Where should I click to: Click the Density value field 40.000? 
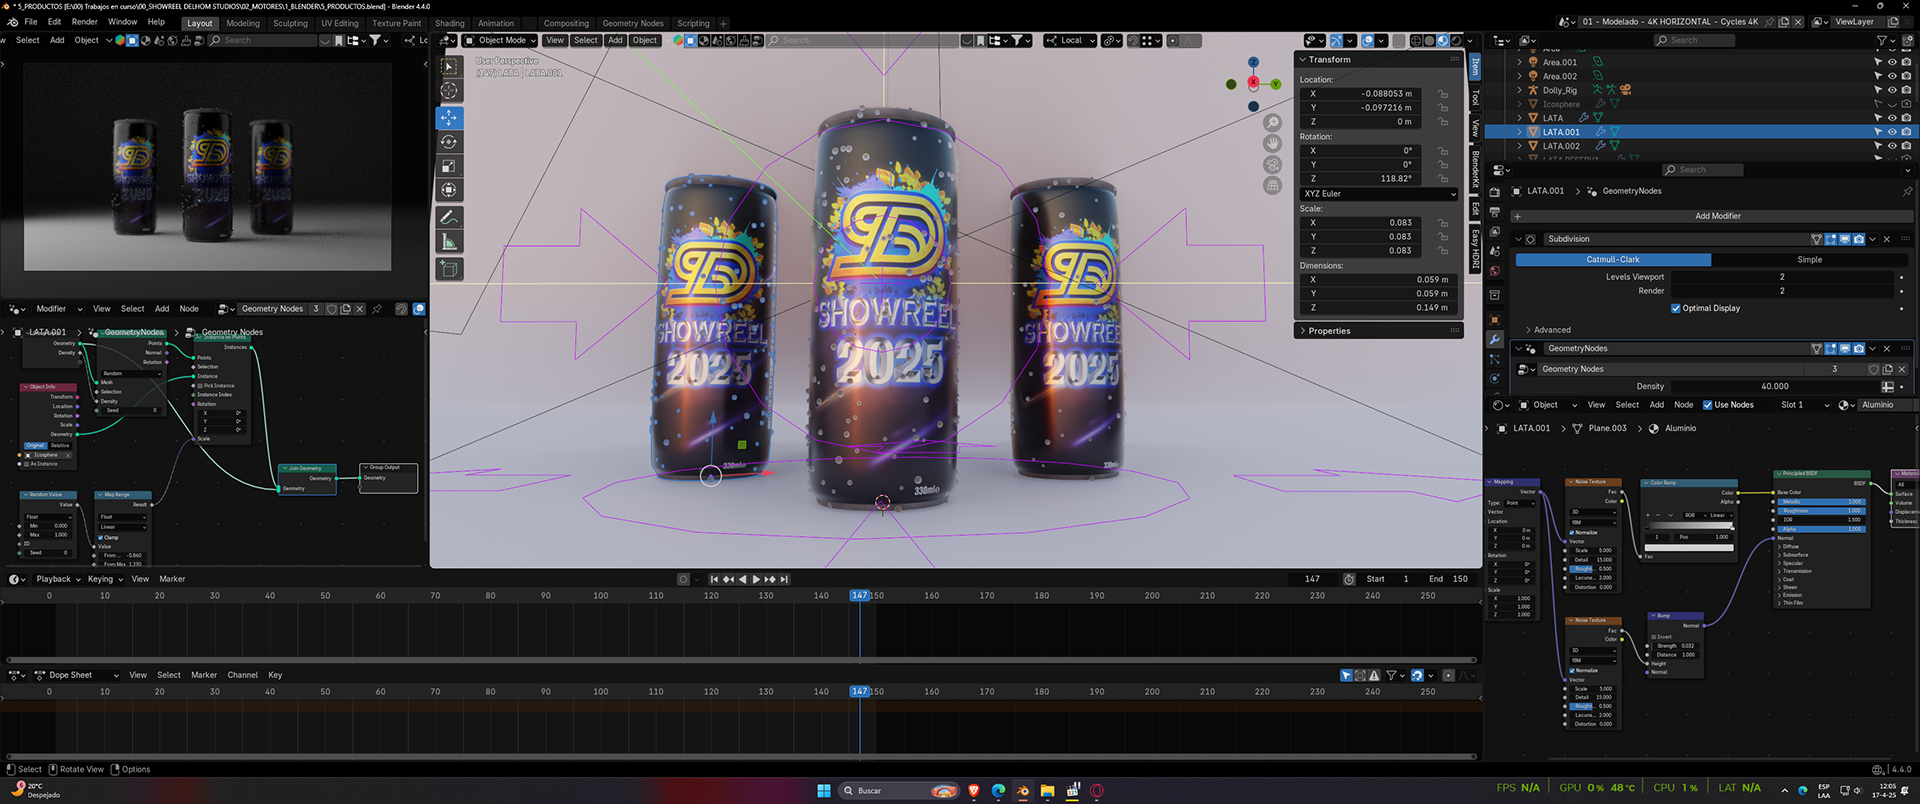(x=1774, y=387)
